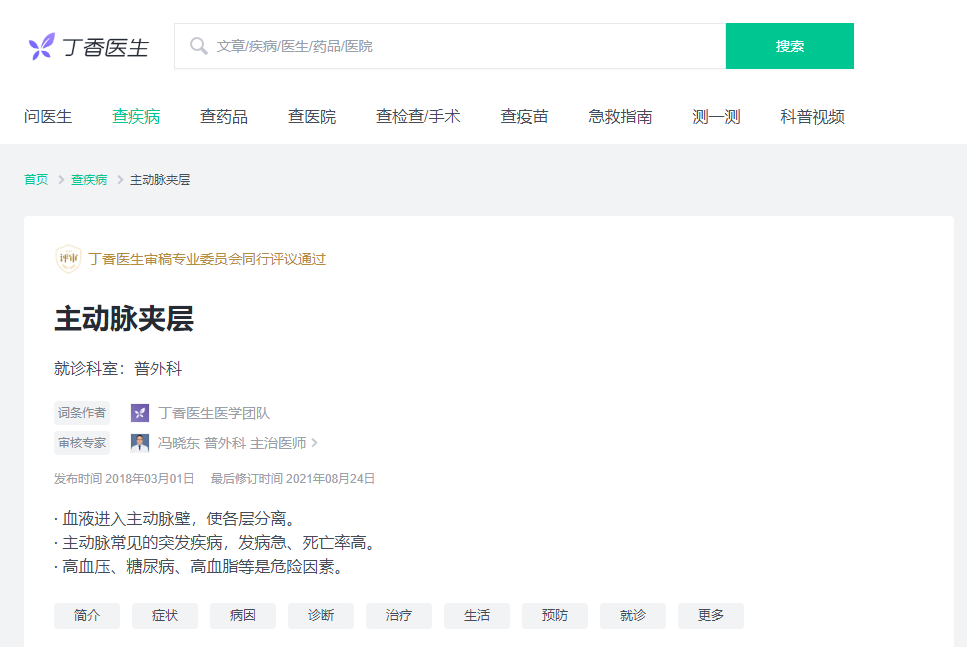The image size is (967, 647).
Task: Open 冯晓东 普外科 主治医师 profile
Action: [232, 443]
